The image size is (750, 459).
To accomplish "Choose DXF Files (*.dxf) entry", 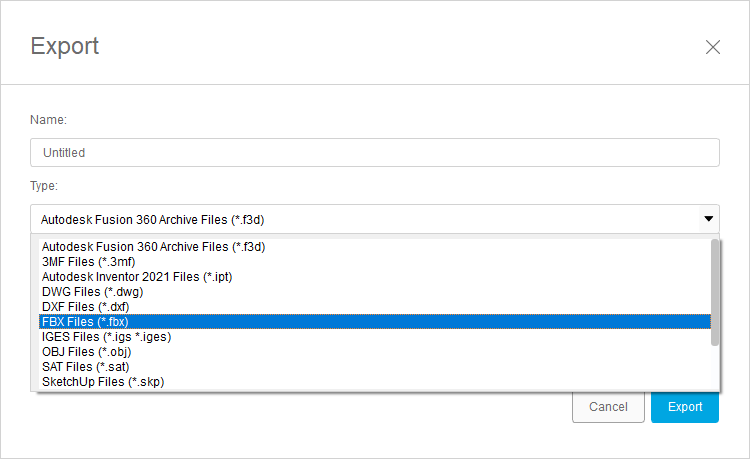I will coord(375,306).
